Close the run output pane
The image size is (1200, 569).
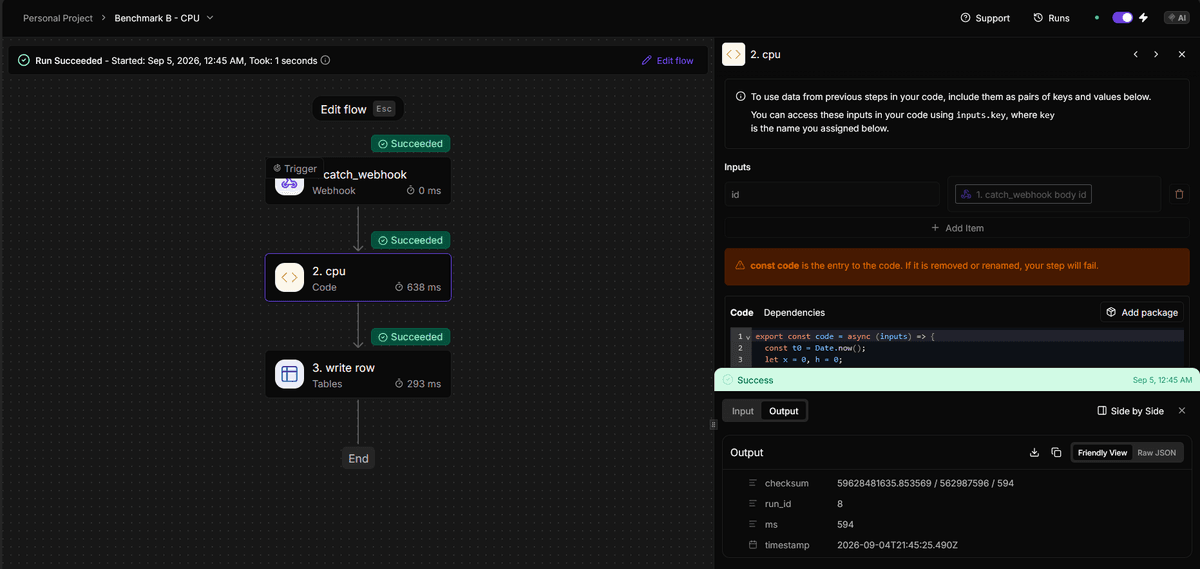pyautogui.click(x=1181, y=411)
